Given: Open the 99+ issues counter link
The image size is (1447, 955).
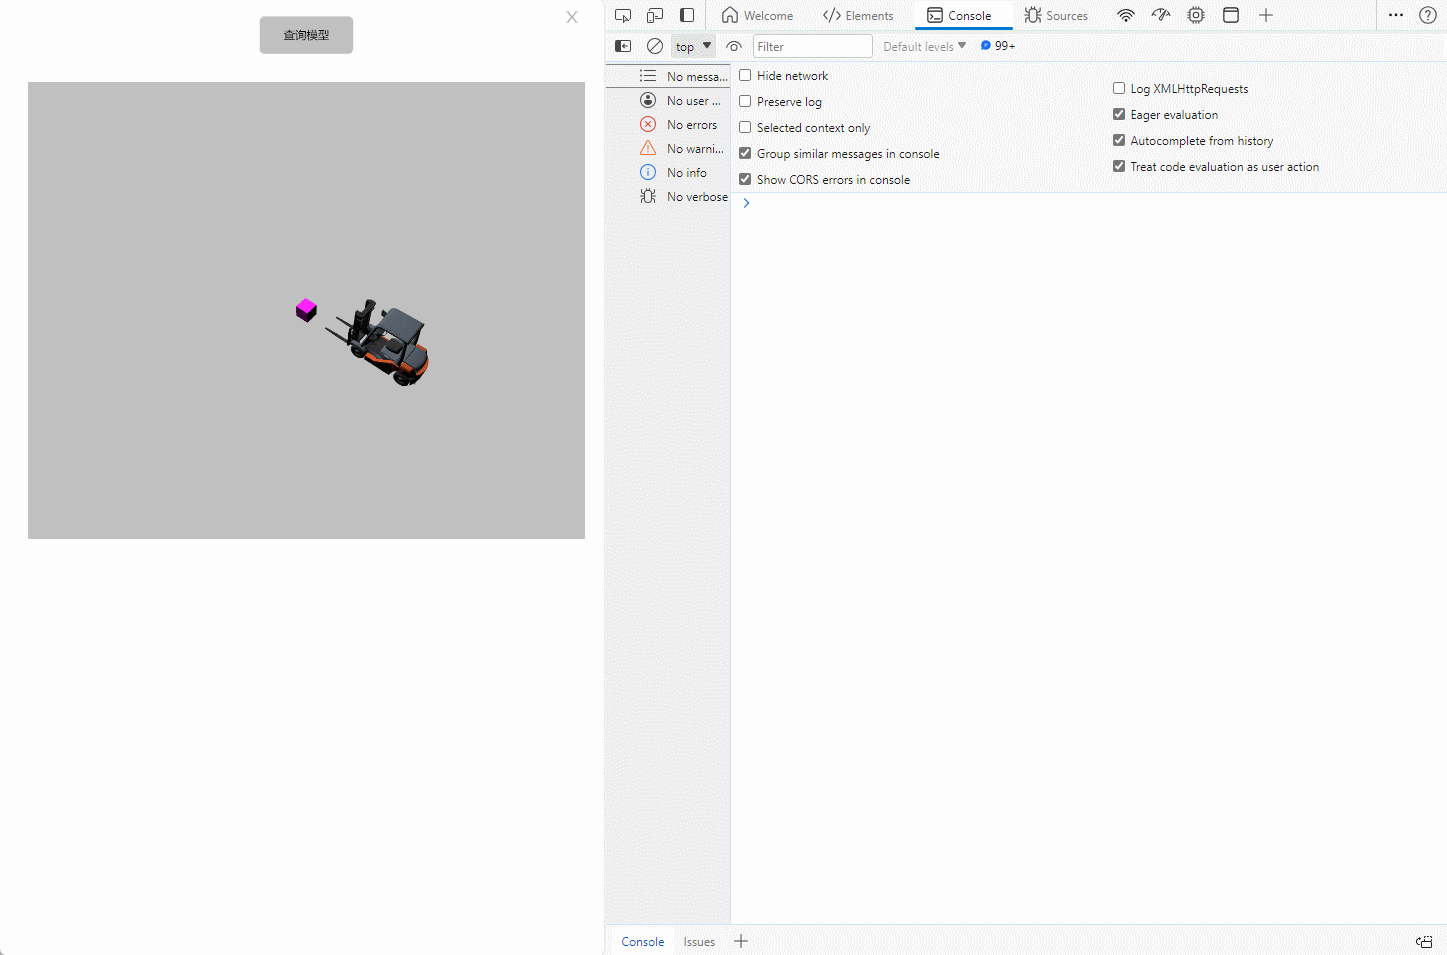Looking at the screenshot, I should (x=998, y=46).
